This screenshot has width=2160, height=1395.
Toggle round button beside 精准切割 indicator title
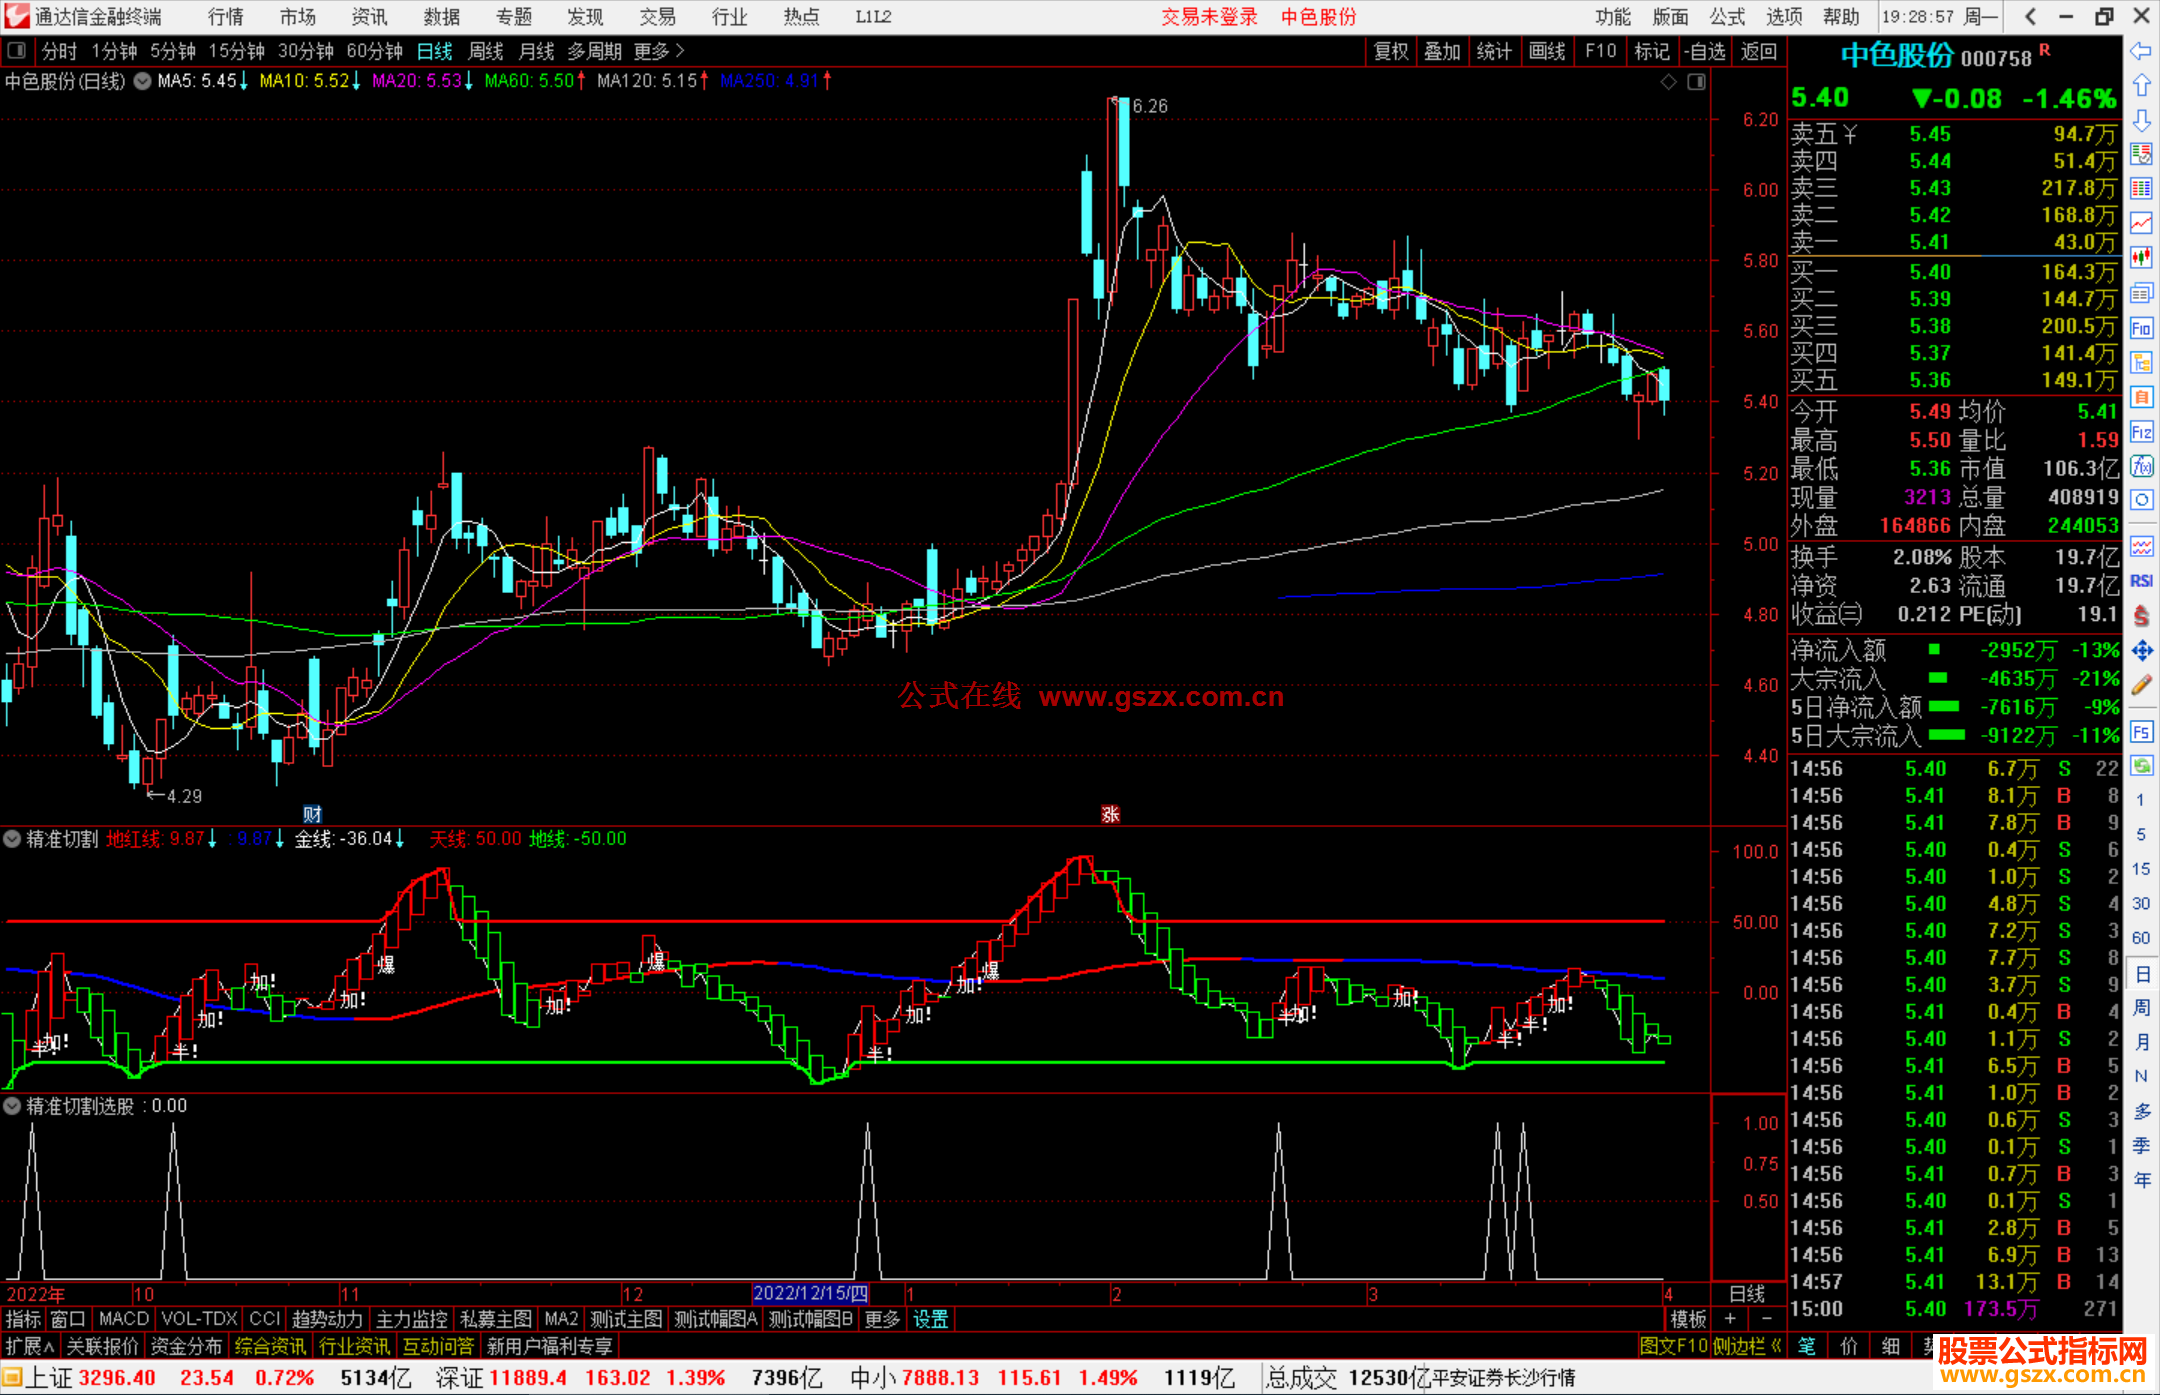tap(12, 839)
